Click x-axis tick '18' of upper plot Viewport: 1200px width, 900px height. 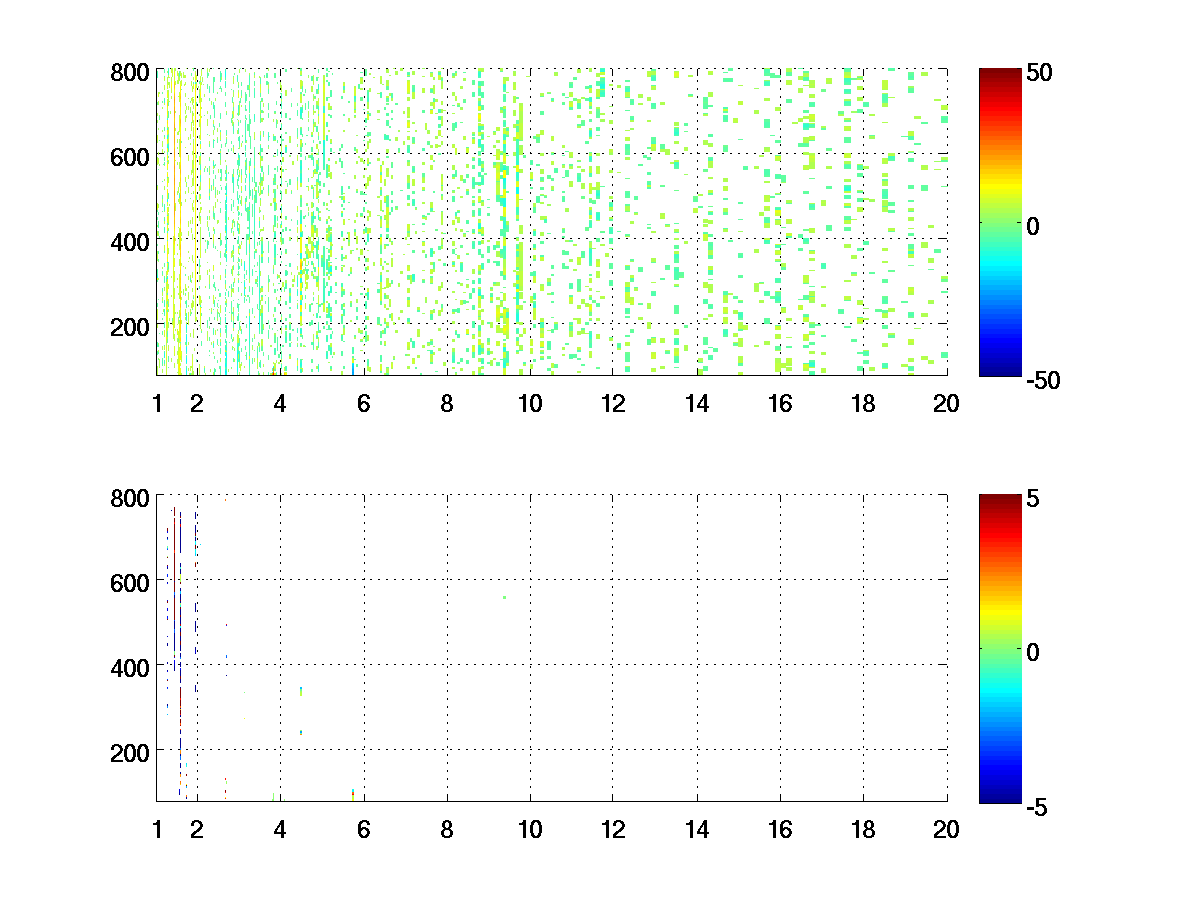(x=863, y=404)
